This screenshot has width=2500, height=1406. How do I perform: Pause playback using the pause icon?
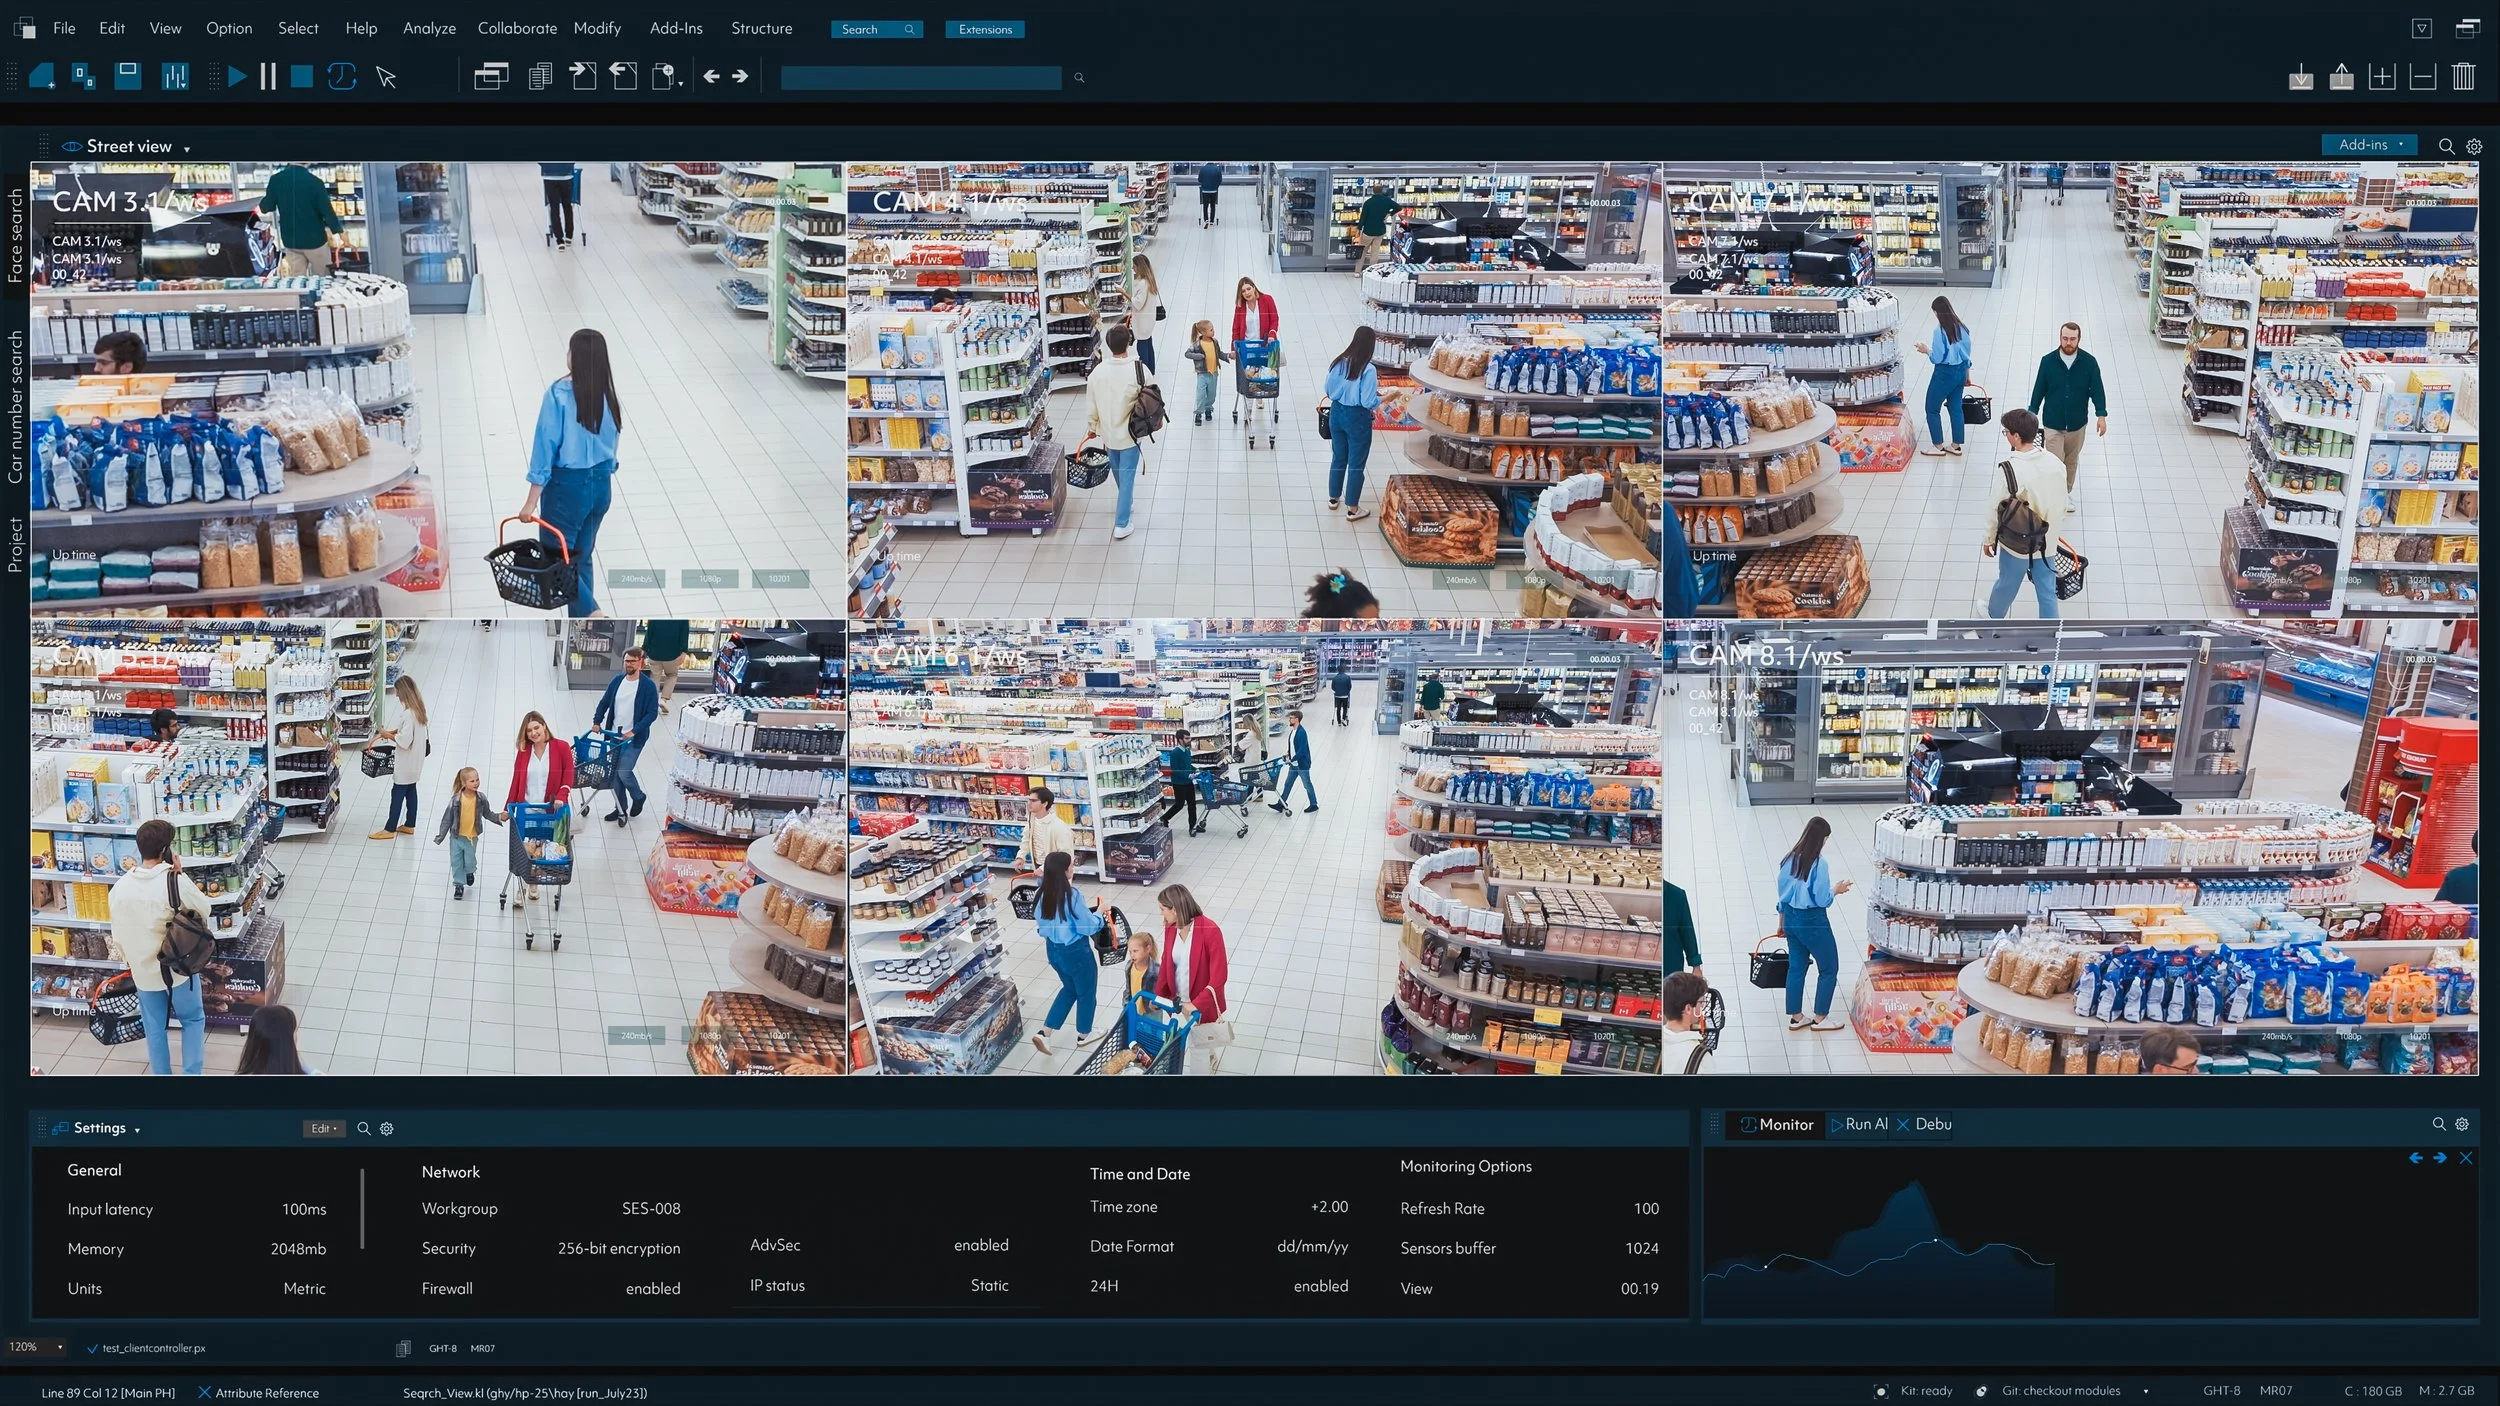[x=268, y=77]
